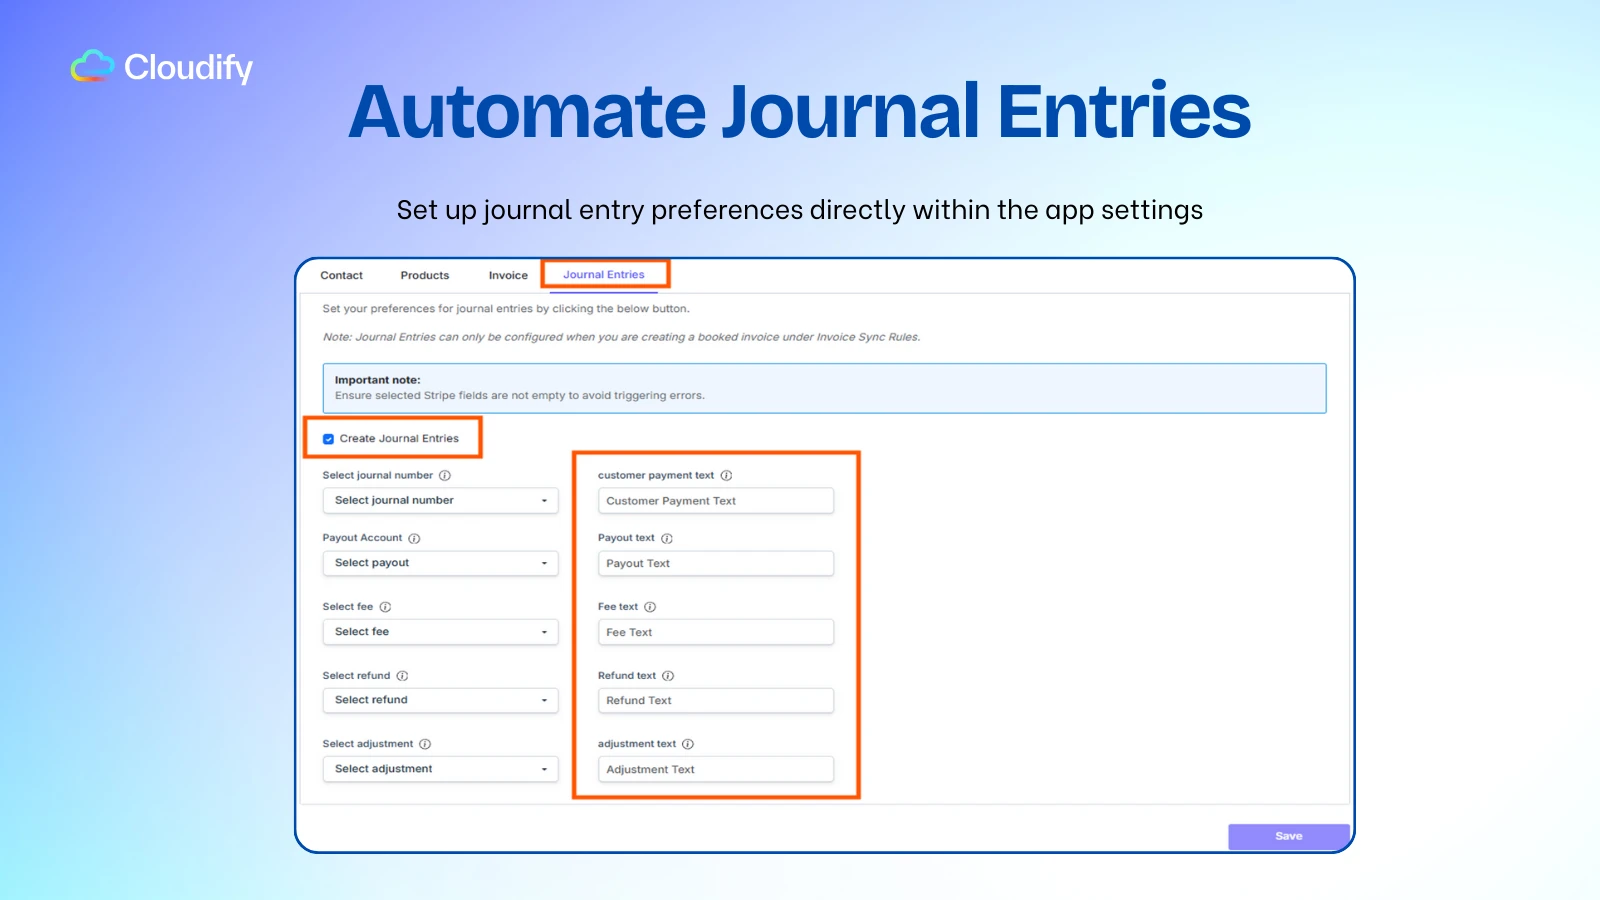Click info icon beside Payout Account label

(414, 539)
